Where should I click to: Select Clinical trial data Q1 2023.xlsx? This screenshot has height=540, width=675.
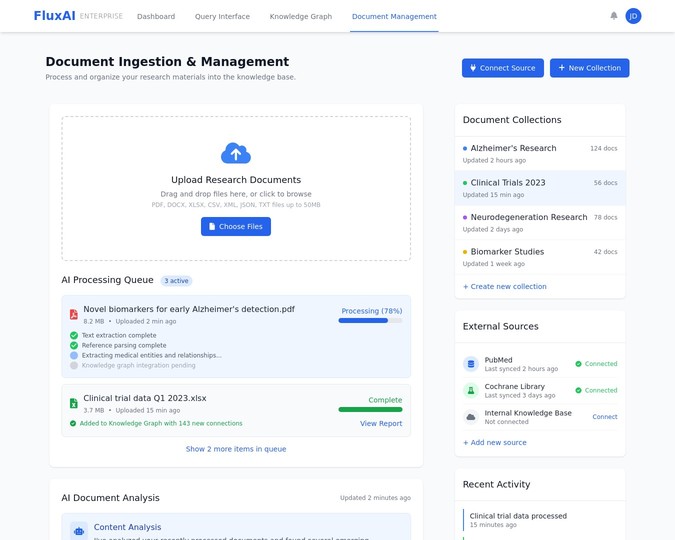(145, 398)
